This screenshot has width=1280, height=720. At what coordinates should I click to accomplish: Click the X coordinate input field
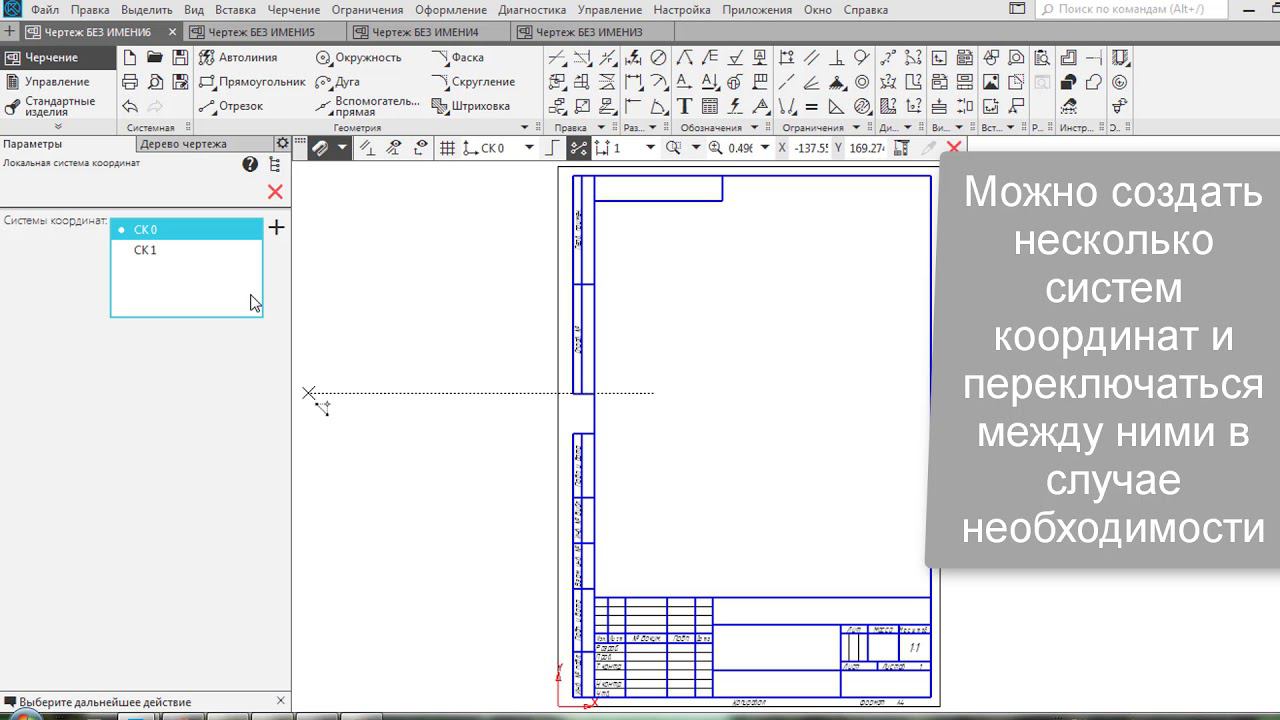click(811, 148)
